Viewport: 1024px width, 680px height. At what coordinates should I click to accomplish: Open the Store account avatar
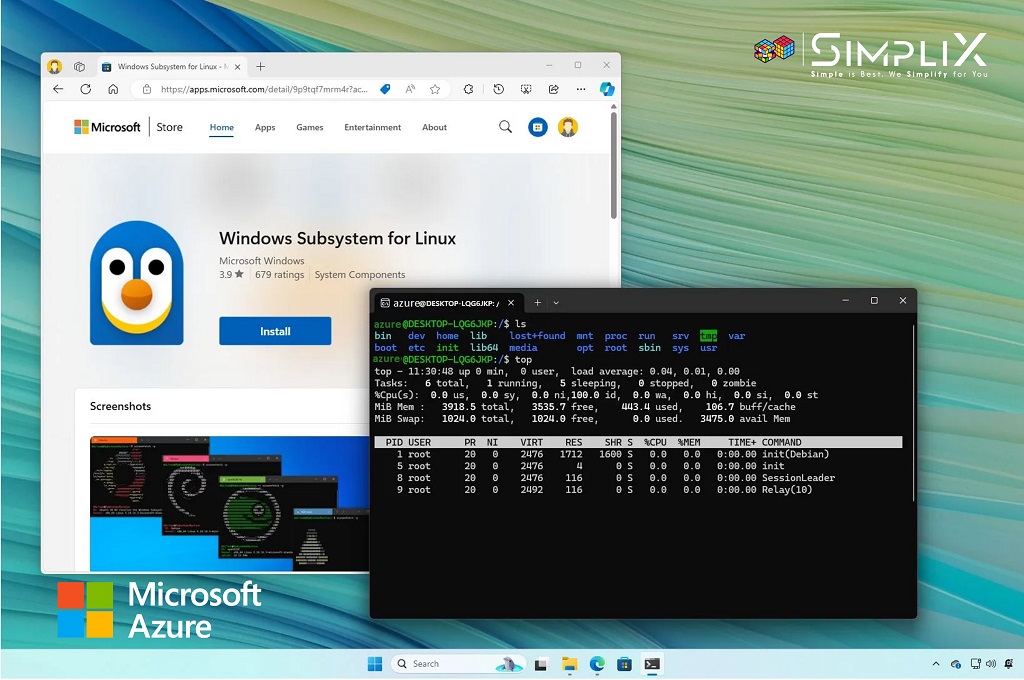(568, 127)
